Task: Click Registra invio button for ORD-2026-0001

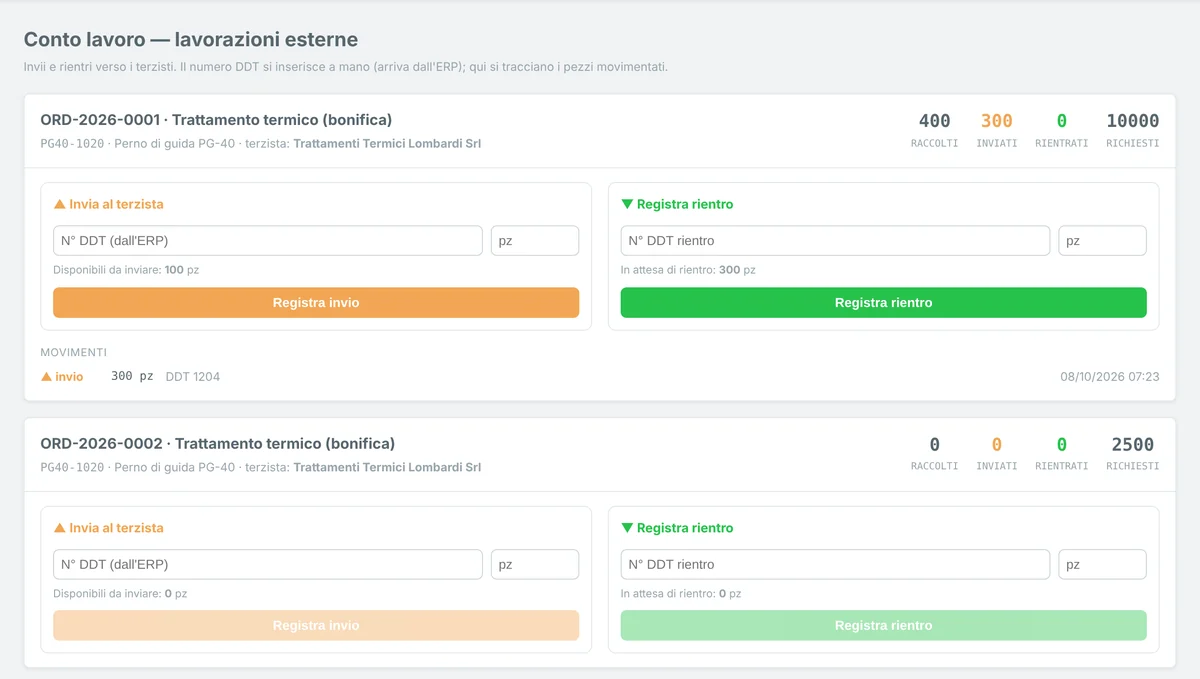Action: tap(316, 303)
